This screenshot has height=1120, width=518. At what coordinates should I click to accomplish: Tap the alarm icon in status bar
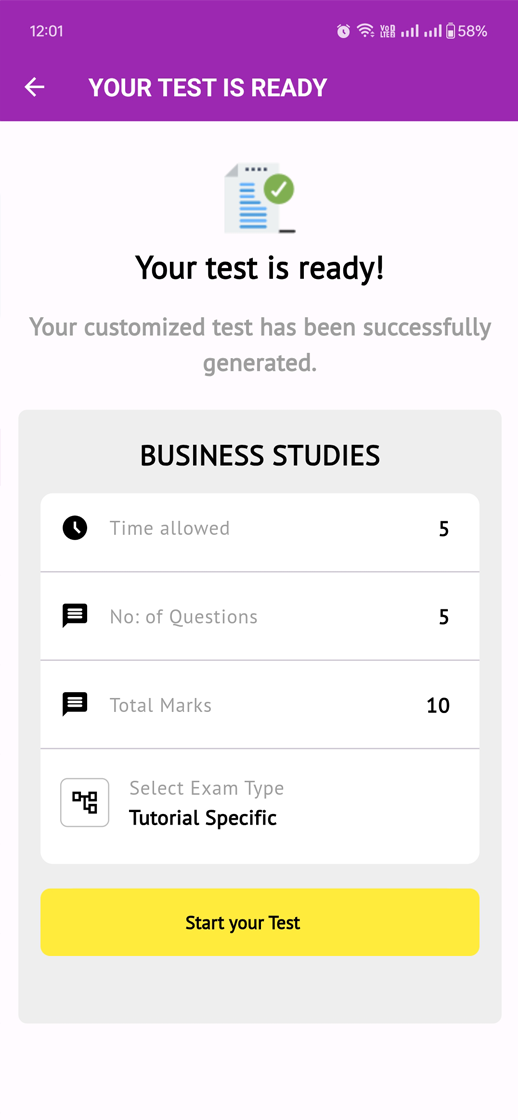point(344,31)
